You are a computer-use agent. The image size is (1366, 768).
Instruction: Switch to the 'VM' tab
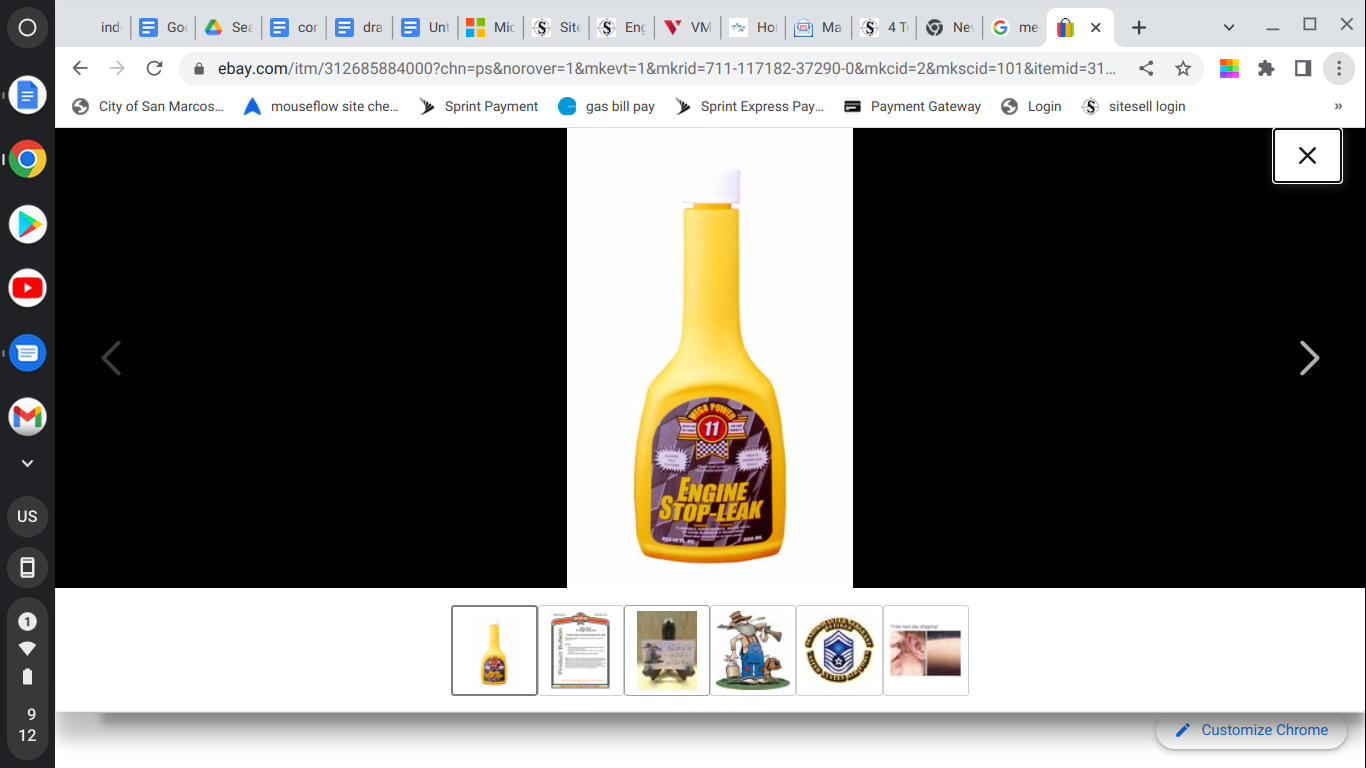[x=688, y=28]
